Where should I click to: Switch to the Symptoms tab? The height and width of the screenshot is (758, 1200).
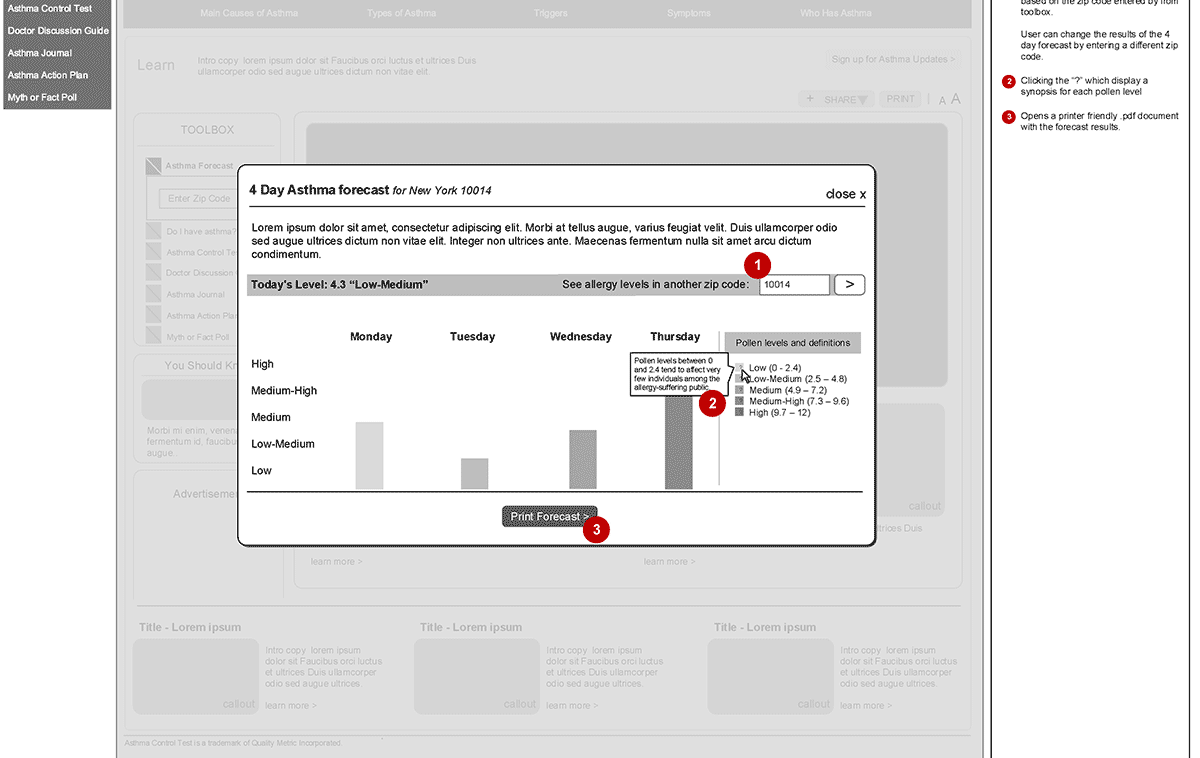688,13
